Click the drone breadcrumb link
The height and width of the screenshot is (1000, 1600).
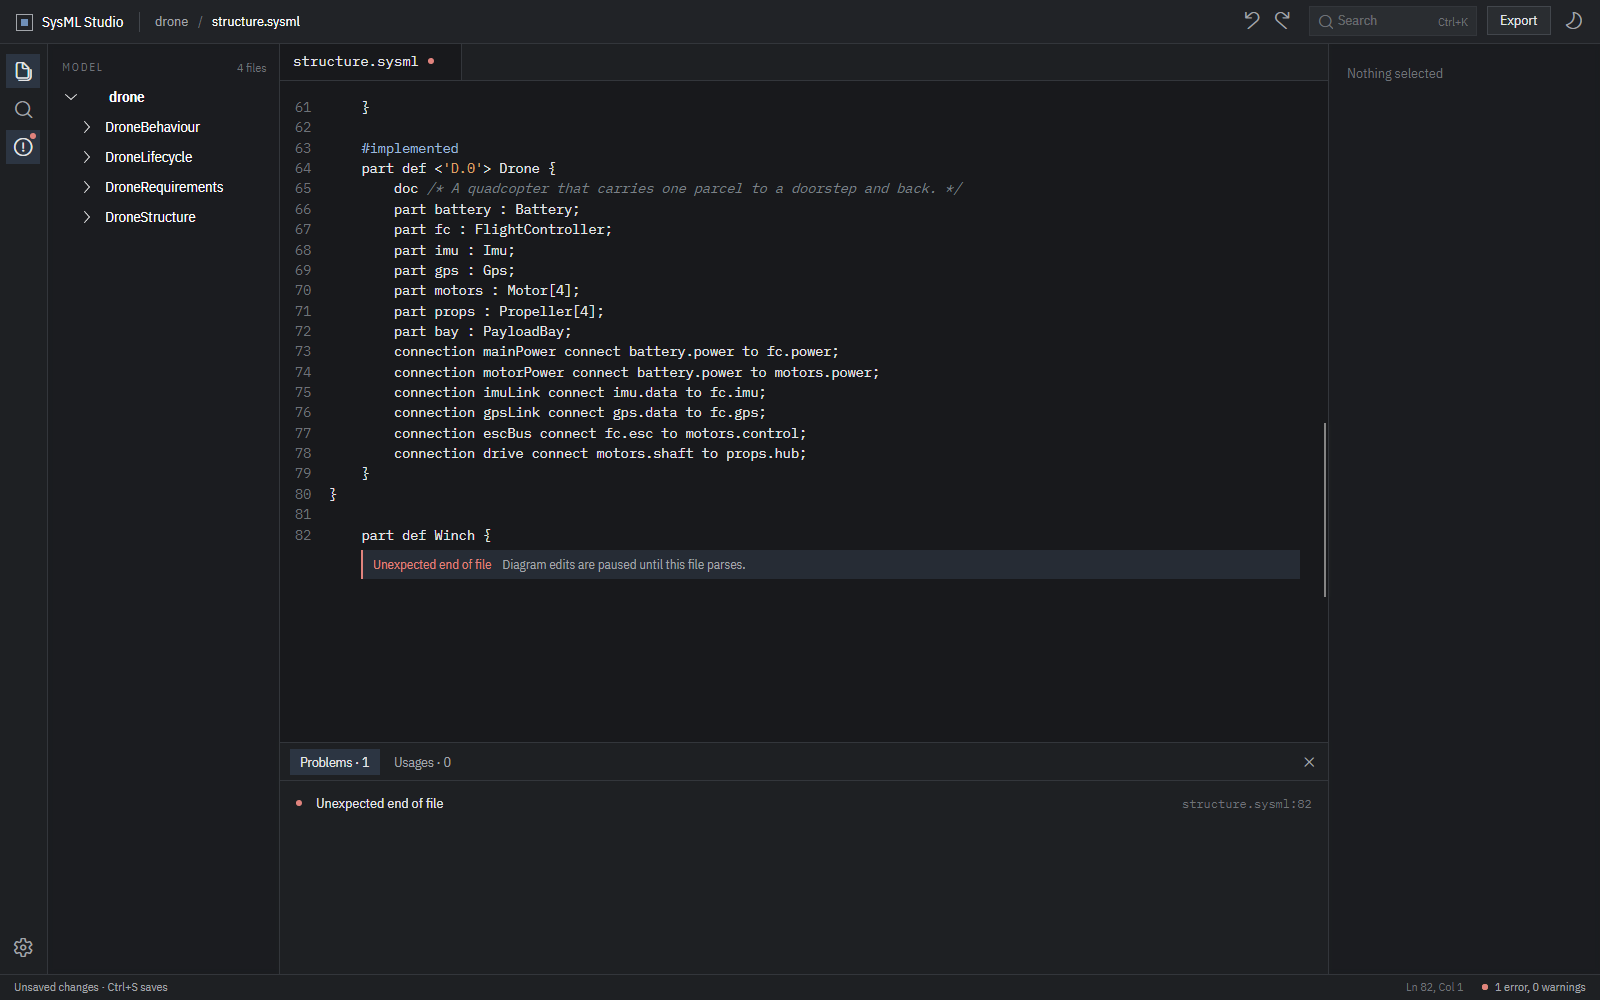(171, 22)
